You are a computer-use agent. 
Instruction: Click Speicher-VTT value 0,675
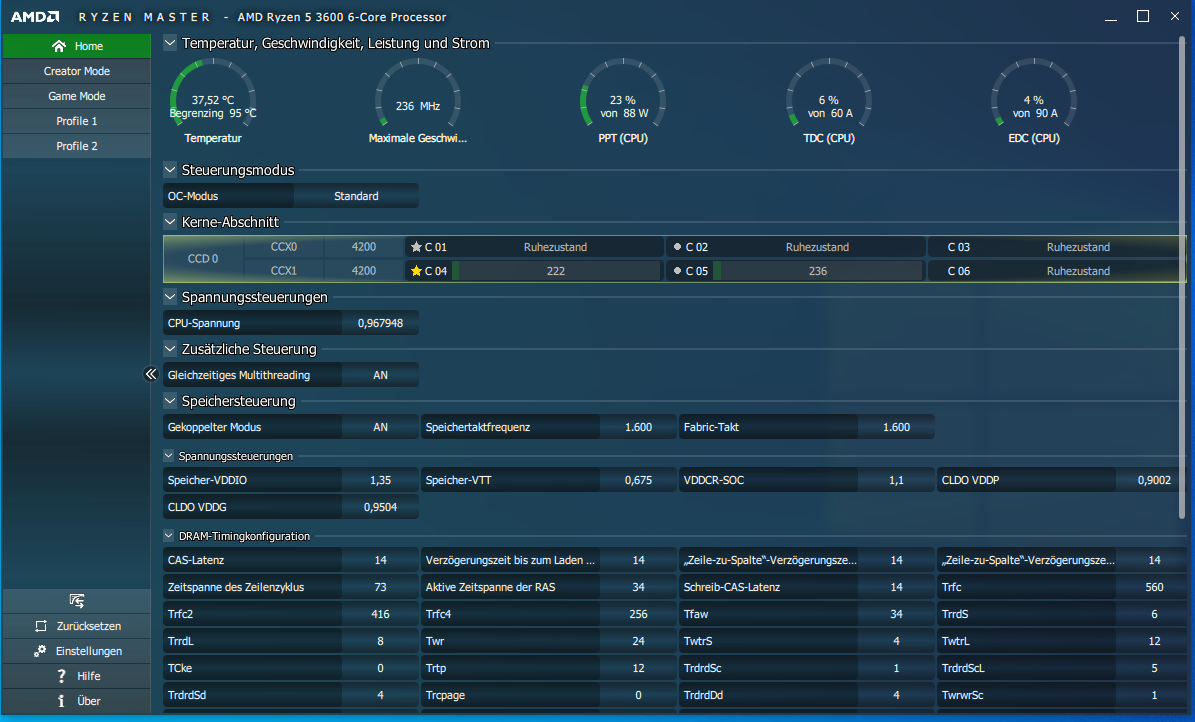coord(638,480)
